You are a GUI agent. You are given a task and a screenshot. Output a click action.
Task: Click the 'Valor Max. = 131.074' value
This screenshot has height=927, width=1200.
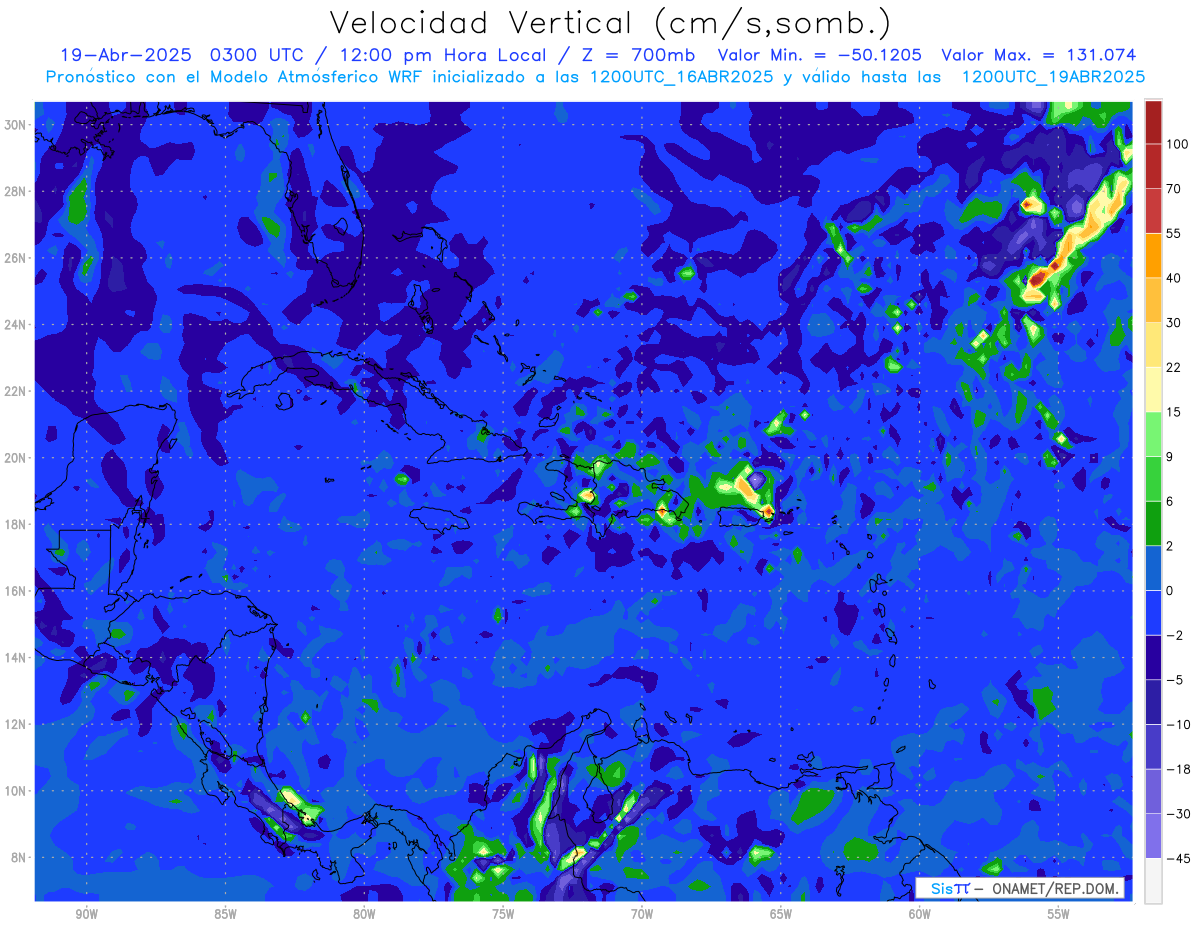1039,55
